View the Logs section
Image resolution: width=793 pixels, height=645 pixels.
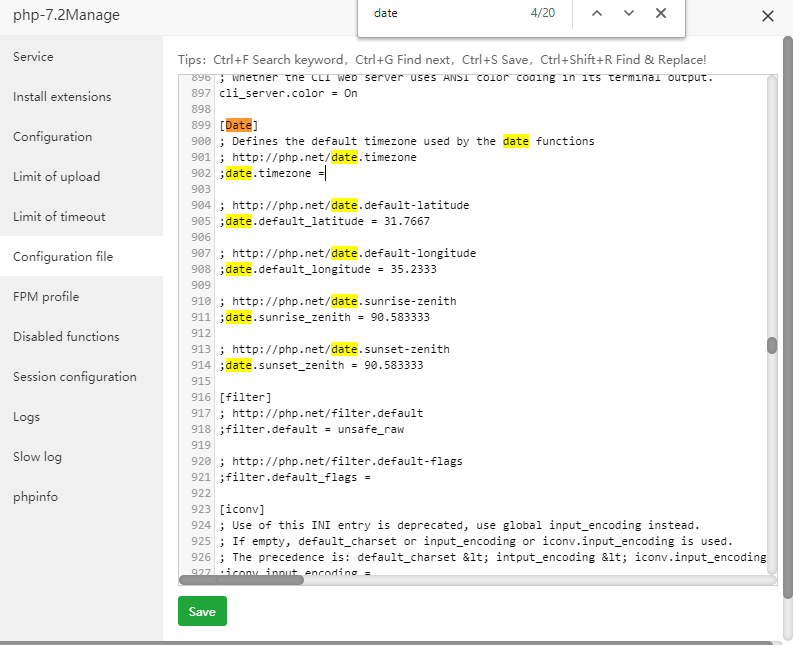click(27, 417)
